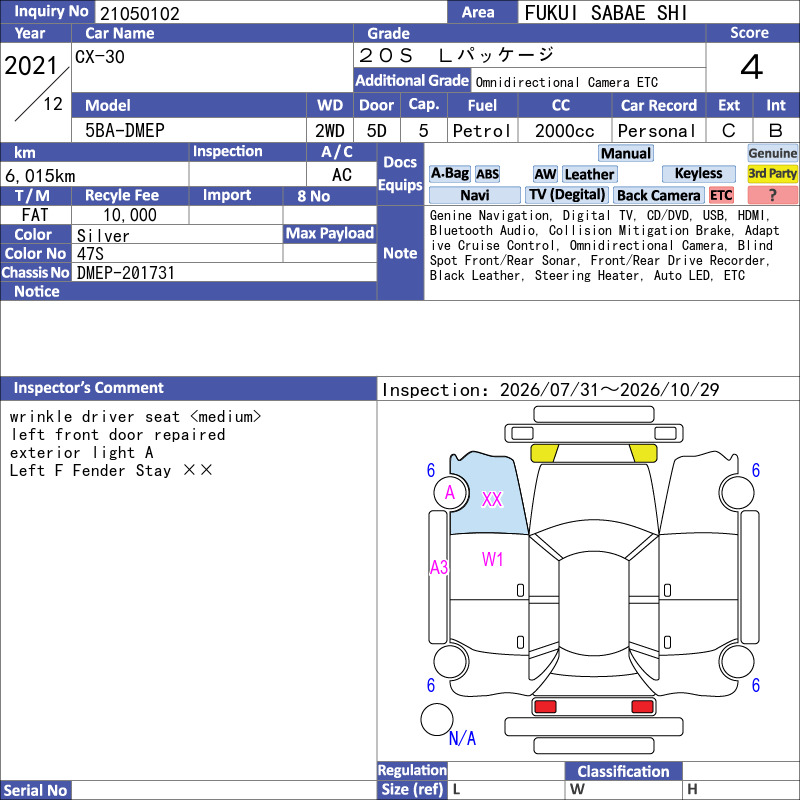800x800 pixels.
Task: Click the XX mark on diagram fender
Action: (492, 499)
